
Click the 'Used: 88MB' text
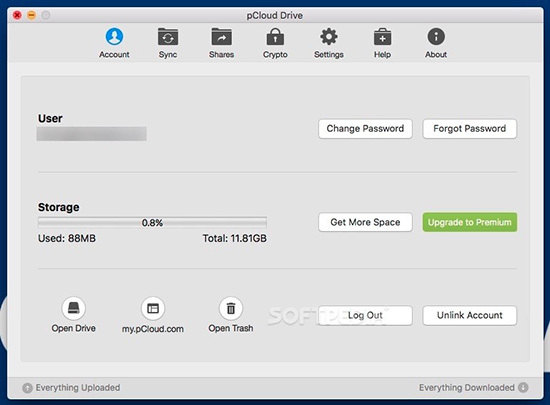pos(67,238)
